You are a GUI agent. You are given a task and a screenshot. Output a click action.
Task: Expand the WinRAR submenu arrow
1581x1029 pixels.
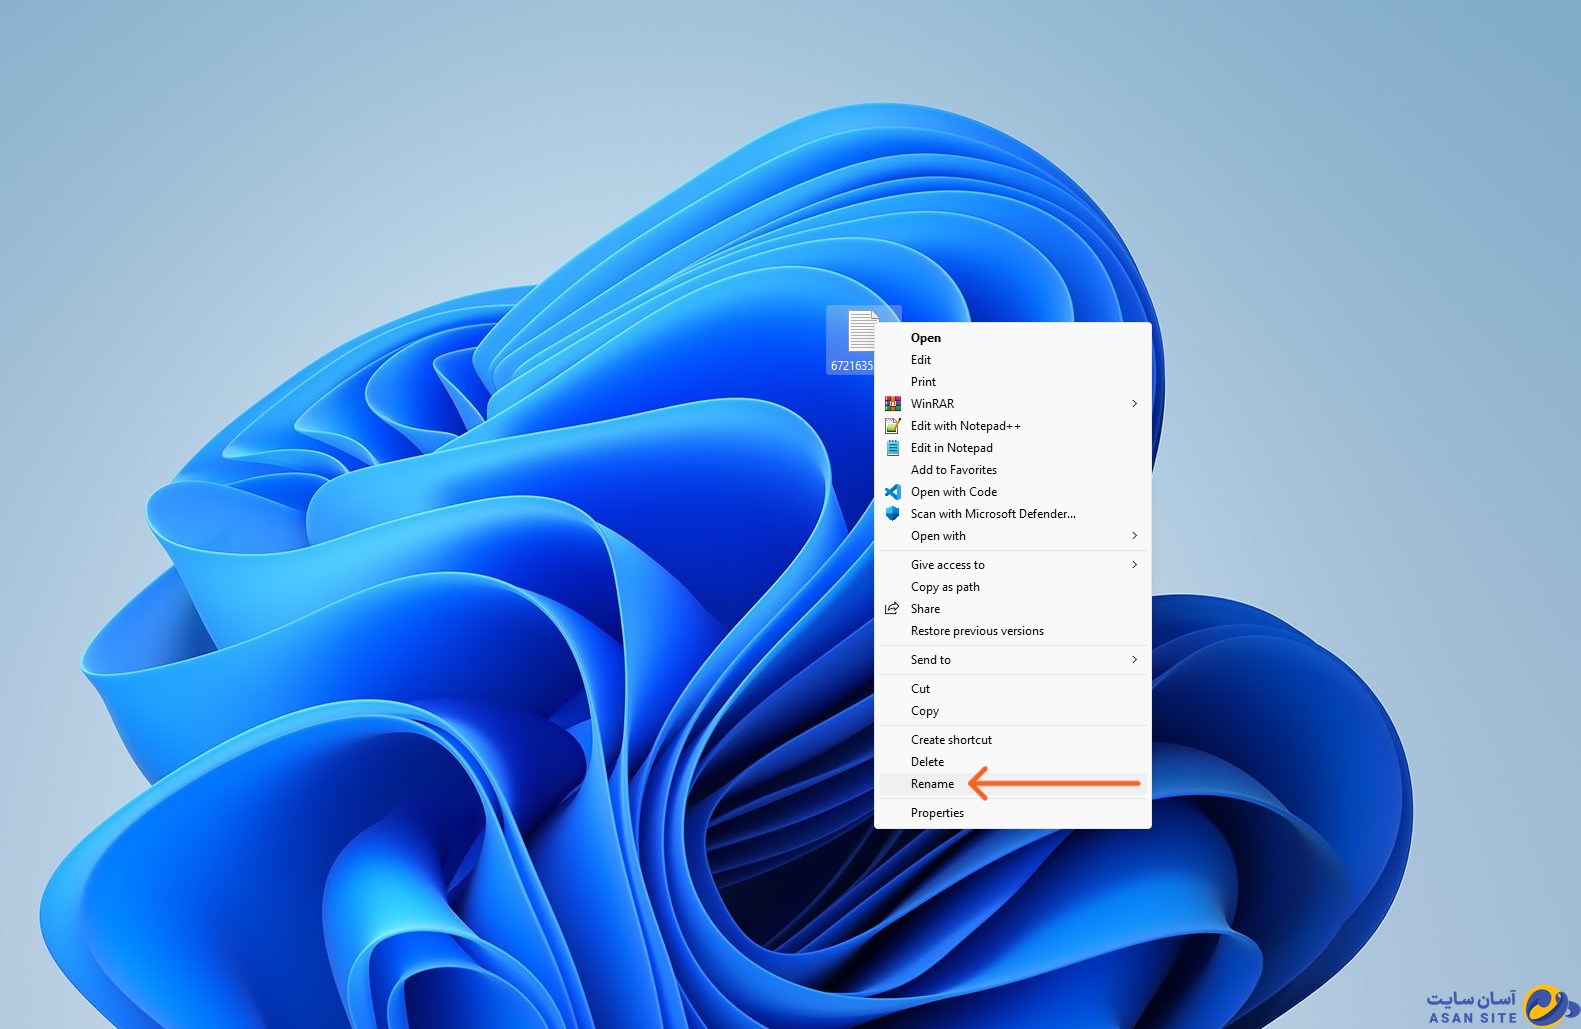[x=1134, y=404]
